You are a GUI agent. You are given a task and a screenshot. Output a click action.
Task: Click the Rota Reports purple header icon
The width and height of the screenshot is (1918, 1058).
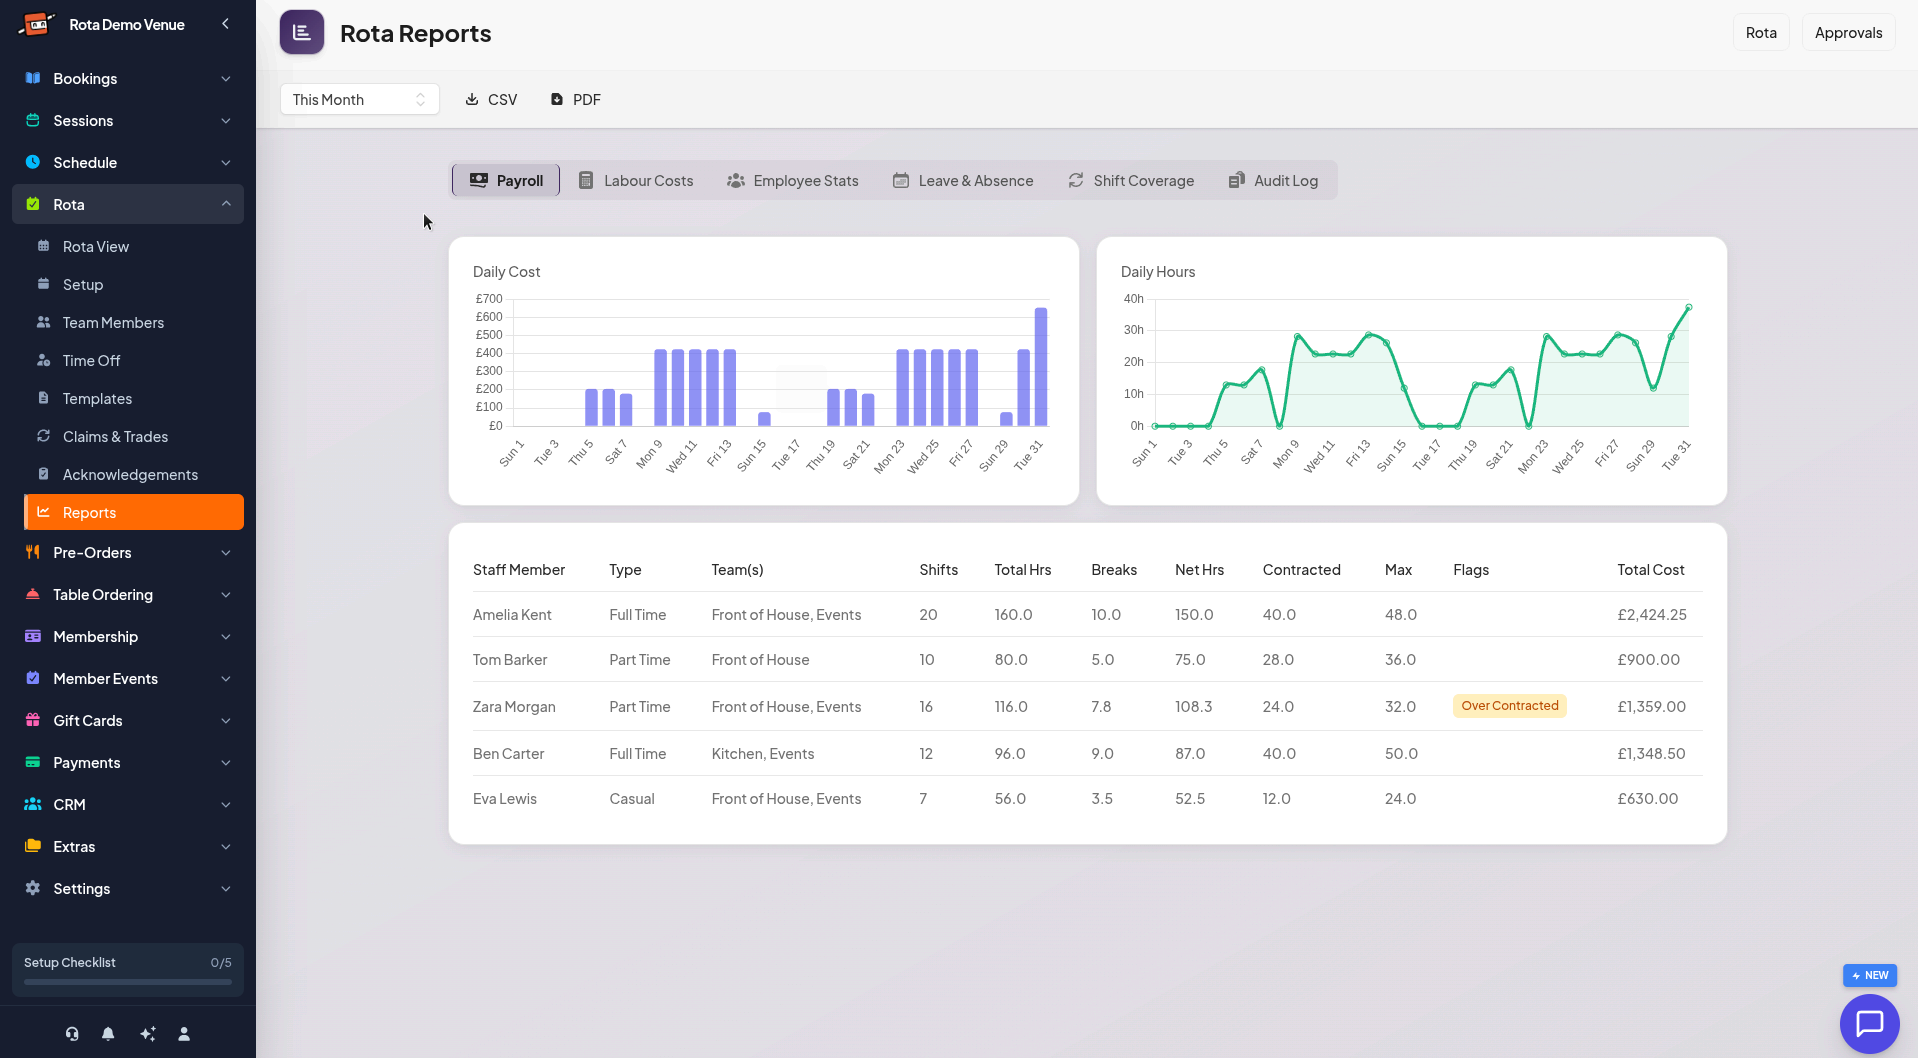click(302, 33)
